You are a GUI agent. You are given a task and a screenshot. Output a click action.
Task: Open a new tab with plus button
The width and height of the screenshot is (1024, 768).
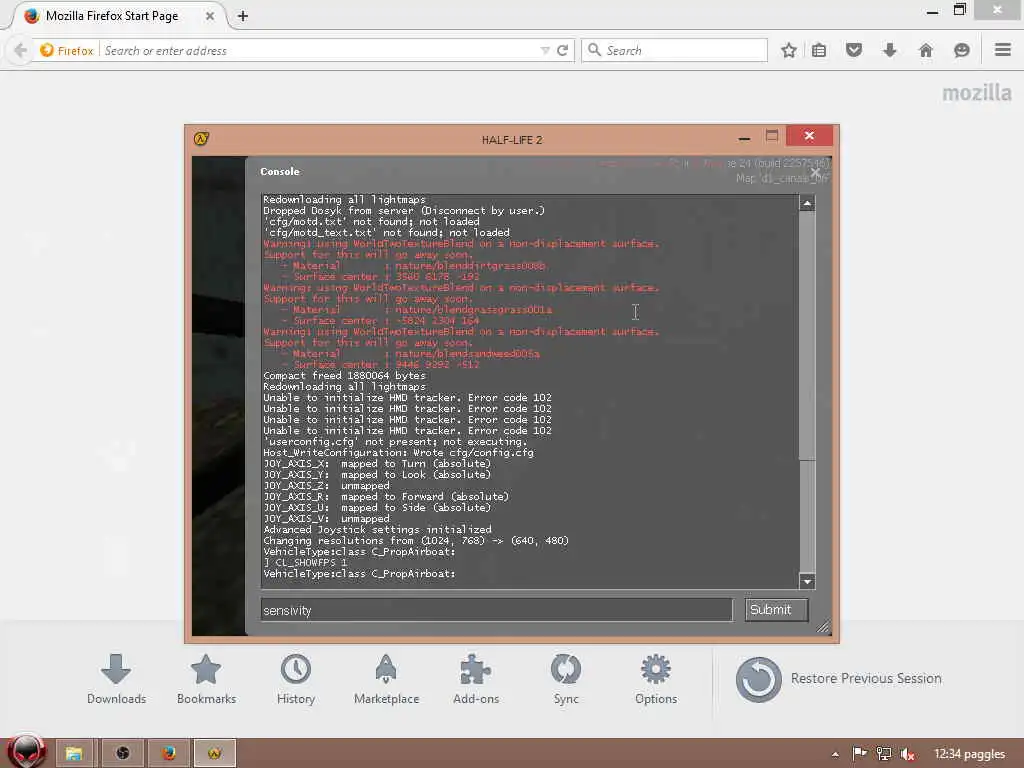242,16
